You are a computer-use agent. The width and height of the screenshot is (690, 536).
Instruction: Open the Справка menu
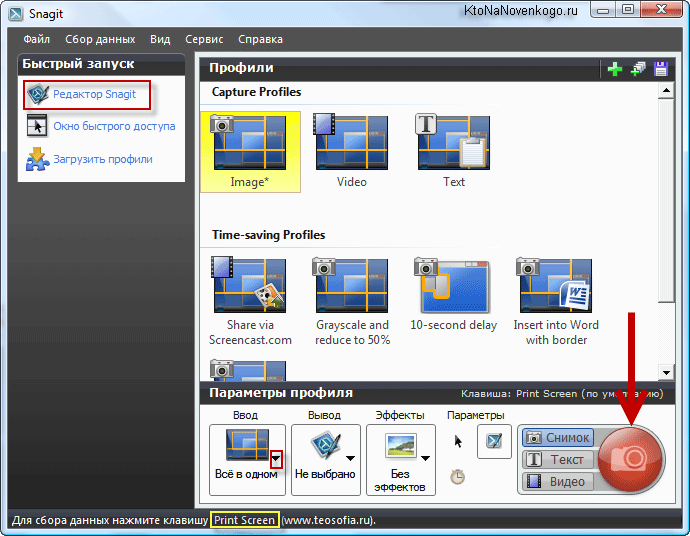tap(261, 39)
